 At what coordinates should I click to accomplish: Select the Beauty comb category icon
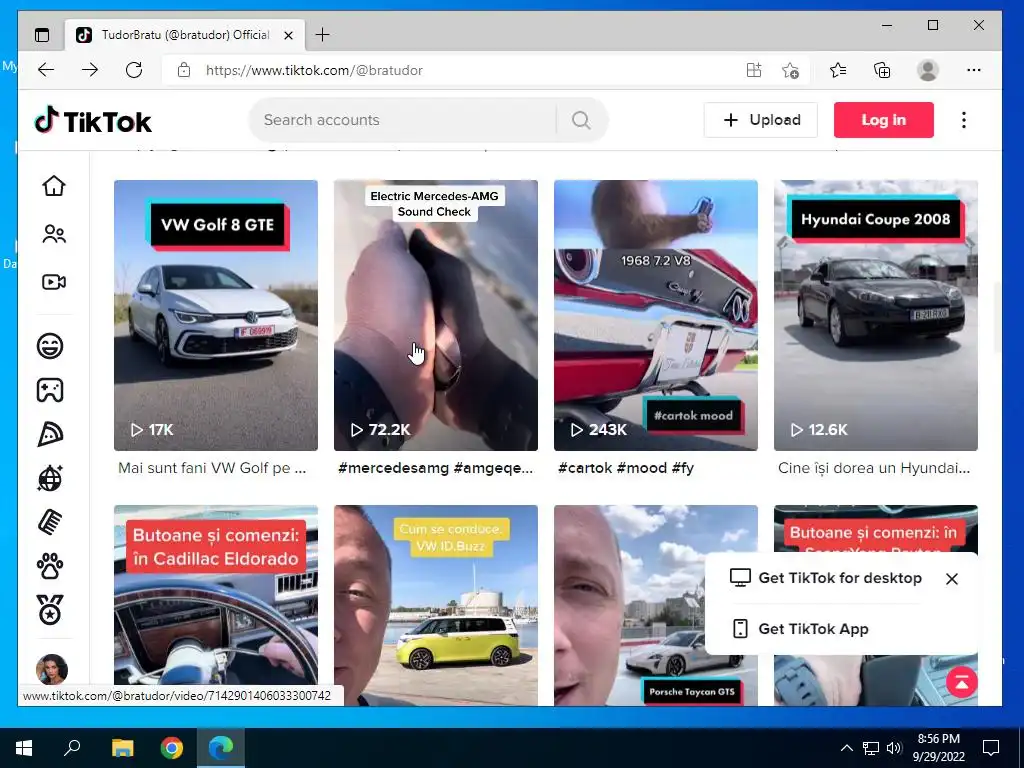click(x=50, y=522)
